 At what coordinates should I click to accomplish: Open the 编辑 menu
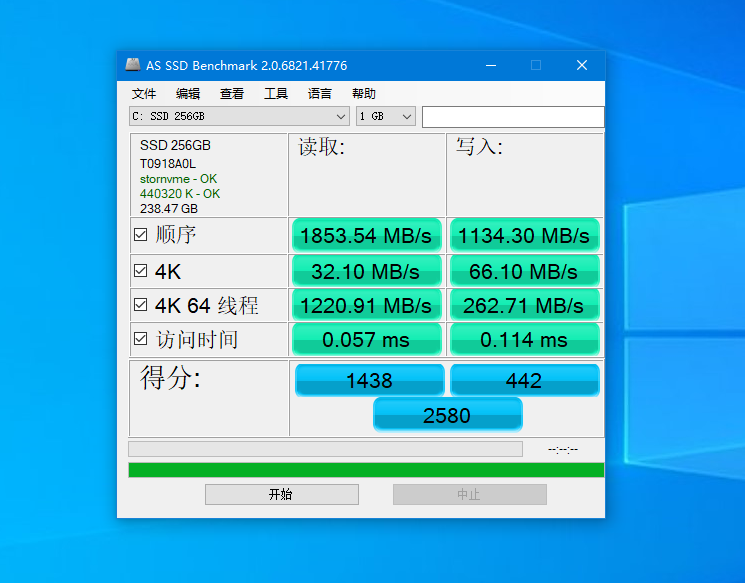tap(188, 94)
